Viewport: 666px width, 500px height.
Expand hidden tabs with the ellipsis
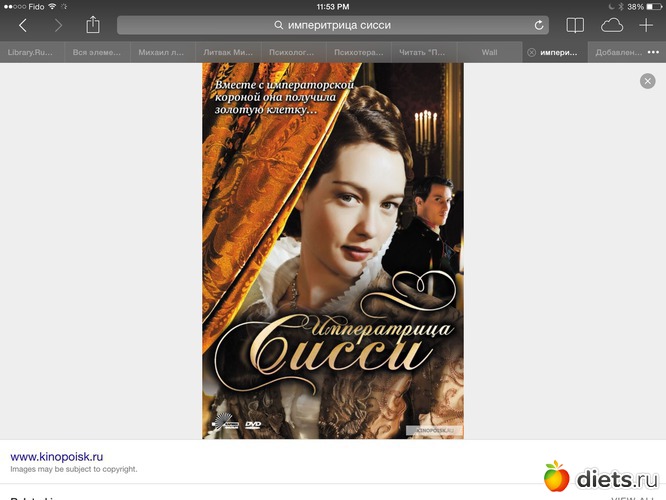pyautogui.click(x=653, y=52)
